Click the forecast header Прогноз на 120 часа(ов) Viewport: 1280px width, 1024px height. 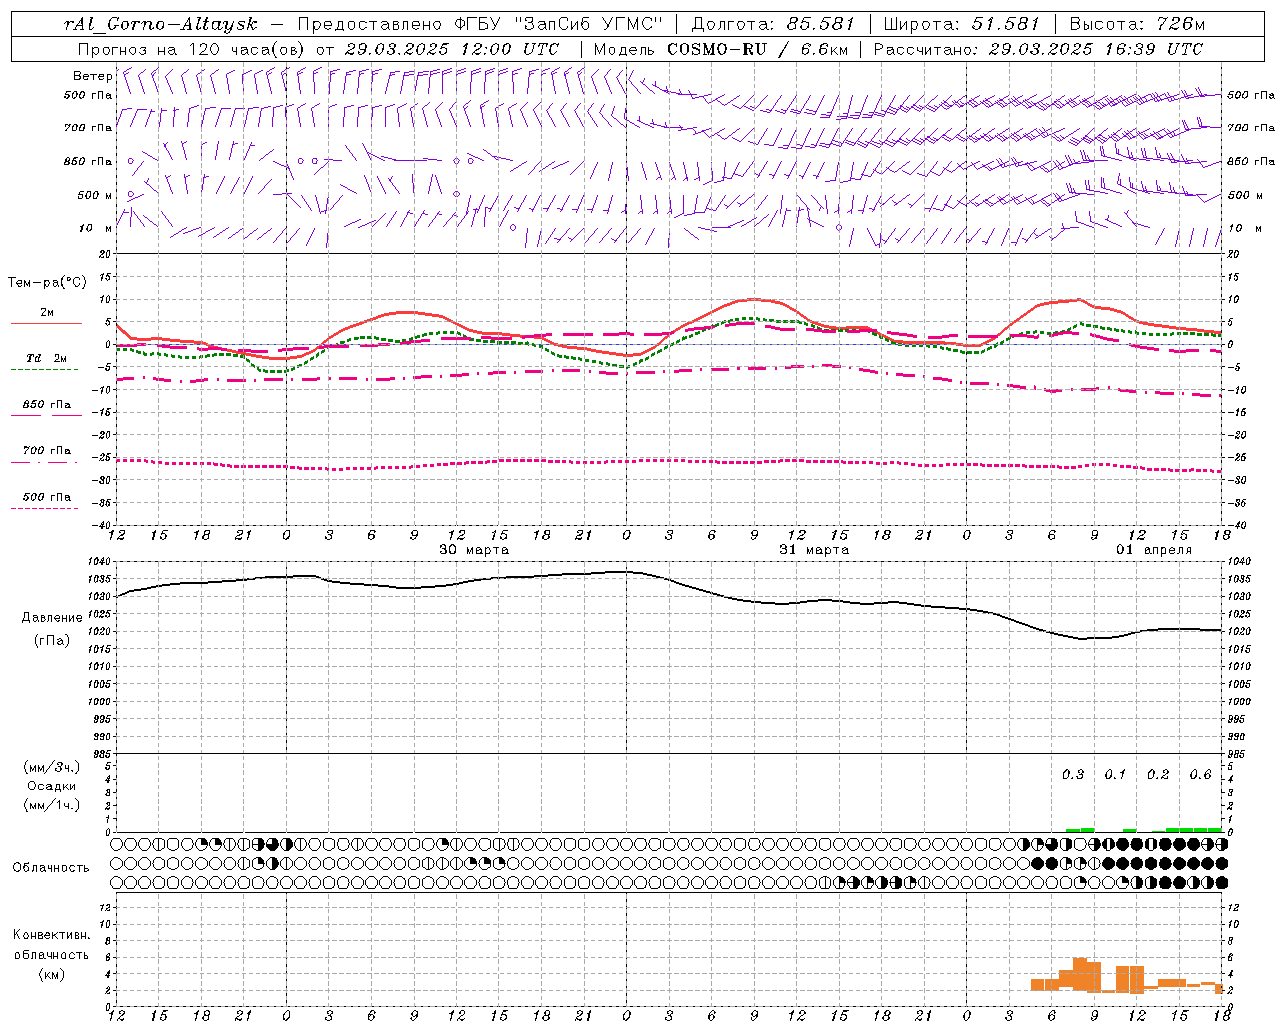194,49
